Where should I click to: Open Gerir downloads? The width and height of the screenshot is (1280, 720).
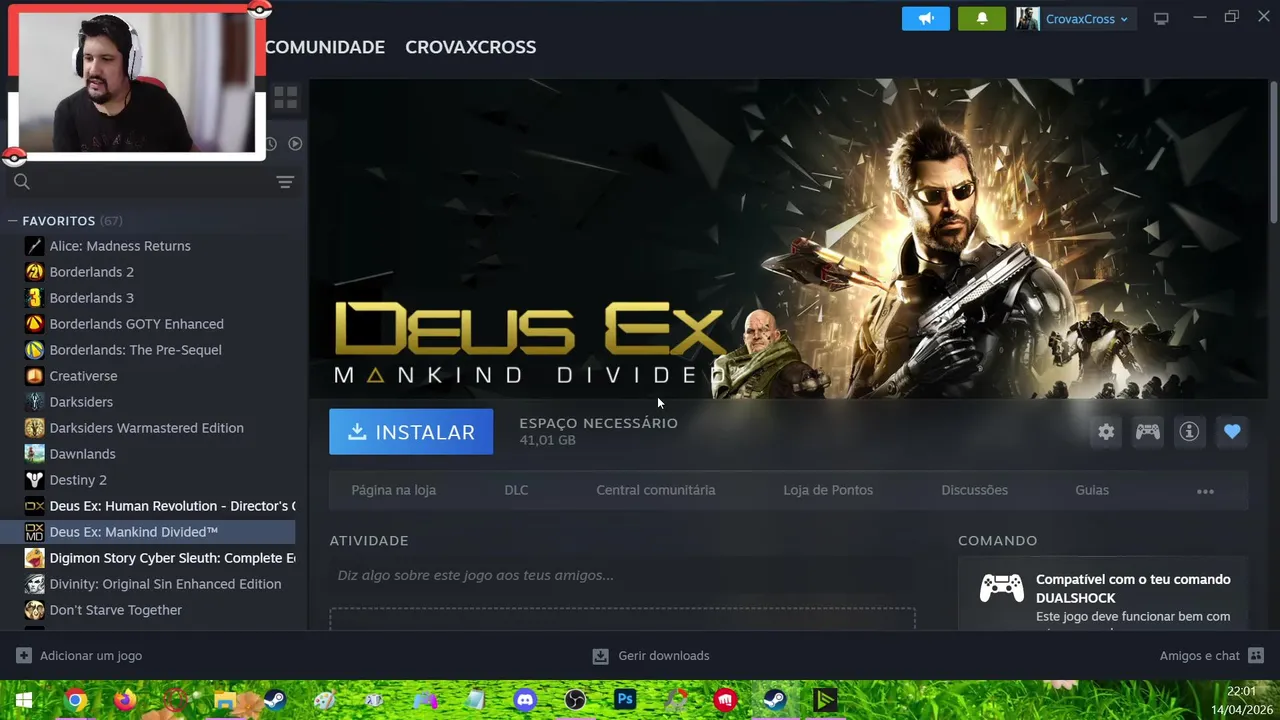click(x=664, y=656)
